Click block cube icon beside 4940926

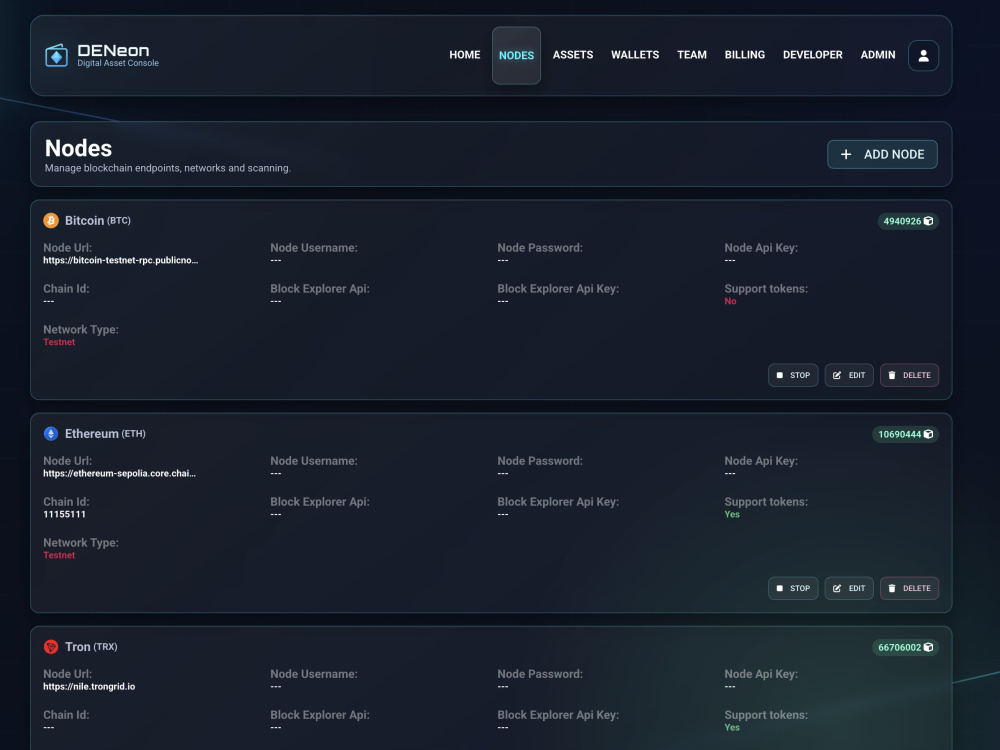(929, 221)
